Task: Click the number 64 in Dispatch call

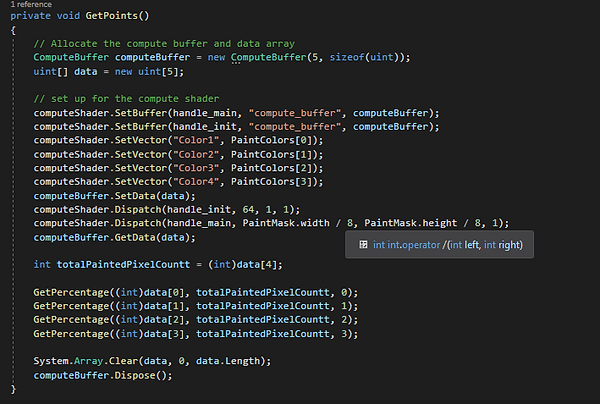Action: (x=248, y=210)
